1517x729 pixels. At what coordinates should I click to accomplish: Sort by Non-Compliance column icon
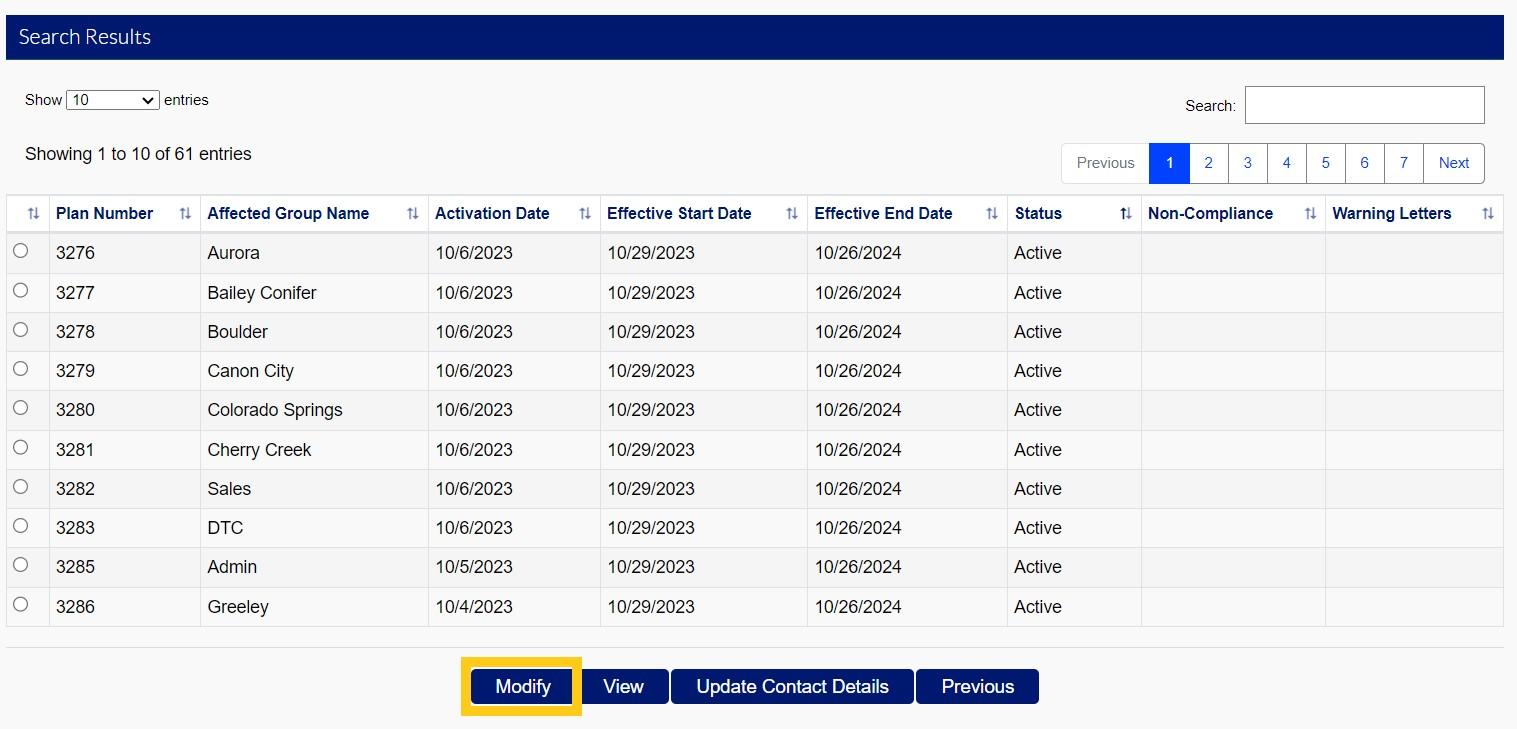1310,214
